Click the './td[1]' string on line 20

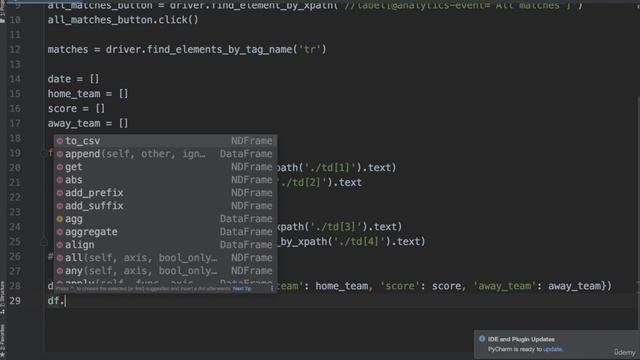[331, 168]
